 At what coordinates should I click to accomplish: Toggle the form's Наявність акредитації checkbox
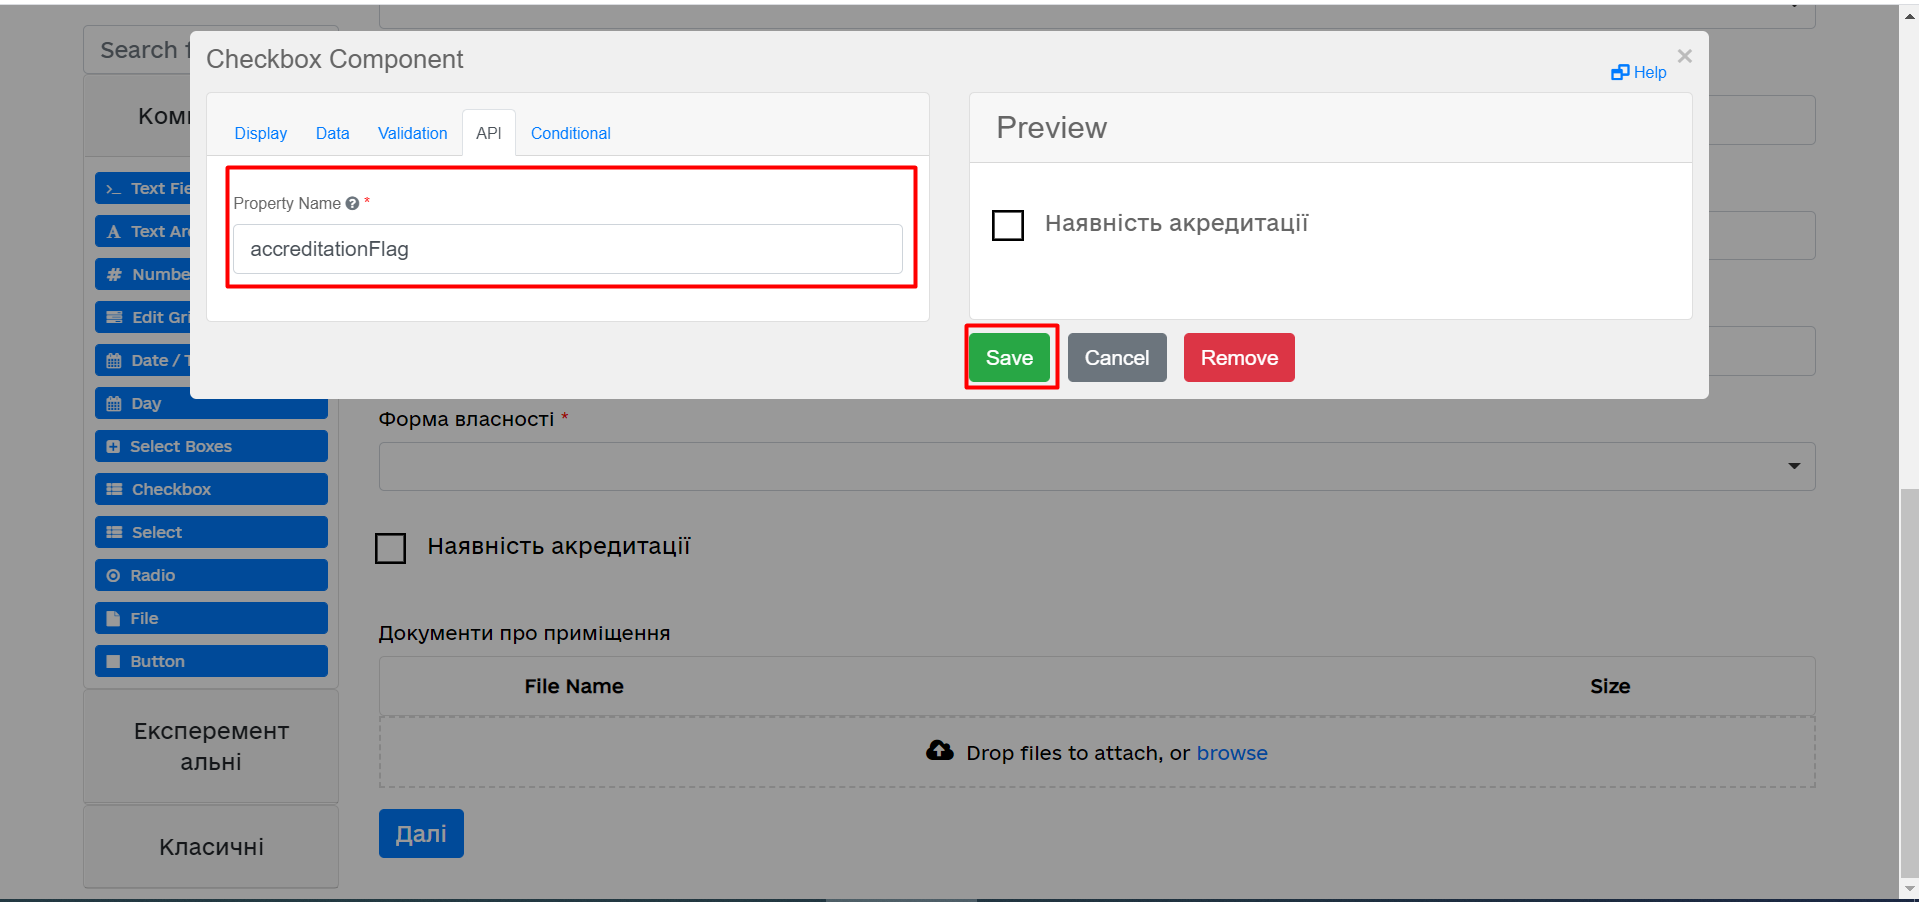[x=390, y=548]
